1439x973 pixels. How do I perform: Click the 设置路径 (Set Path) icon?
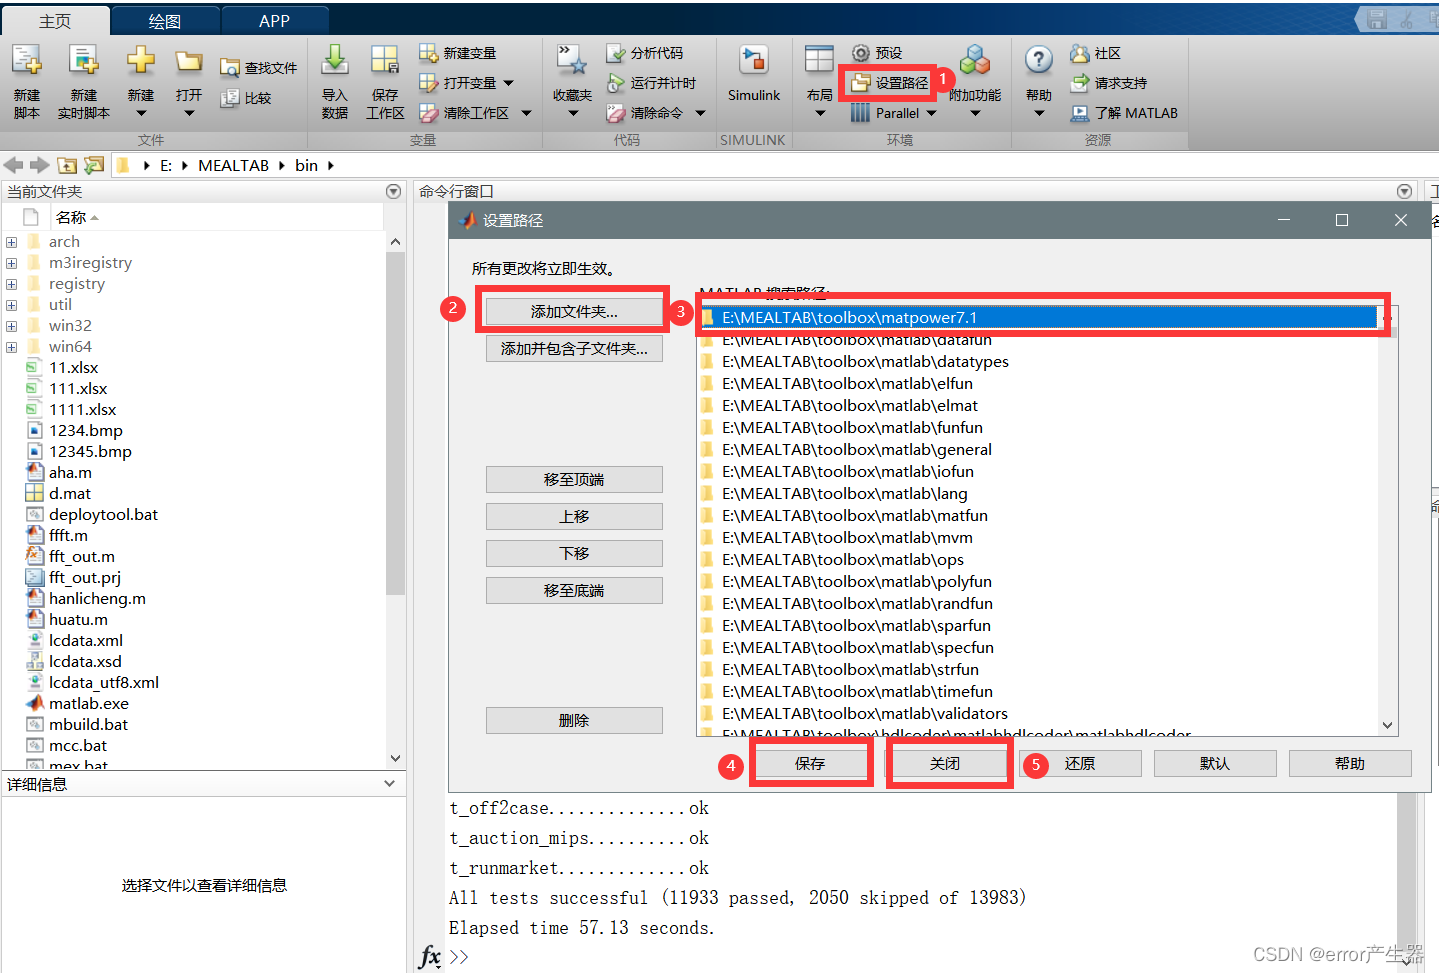click(888, 84)
